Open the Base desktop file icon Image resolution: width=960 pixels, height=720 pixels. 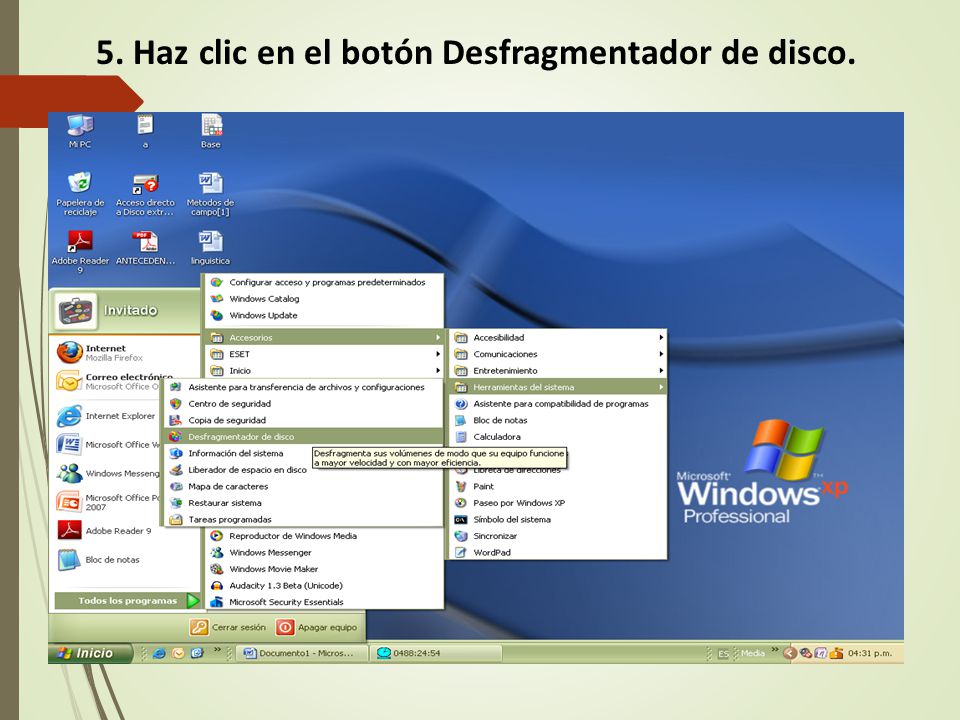coord(211,131)
